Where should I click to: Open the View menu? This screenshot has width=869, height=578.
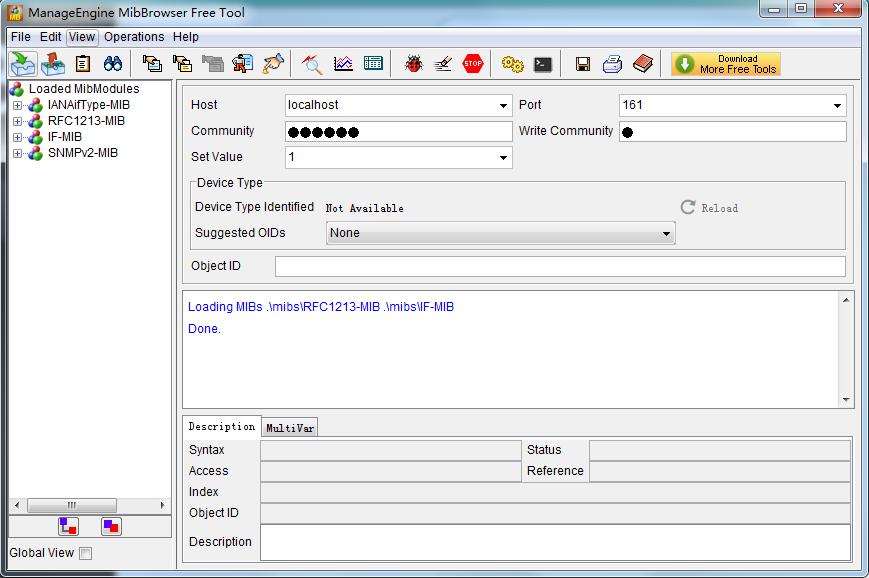tap(82, 37)
